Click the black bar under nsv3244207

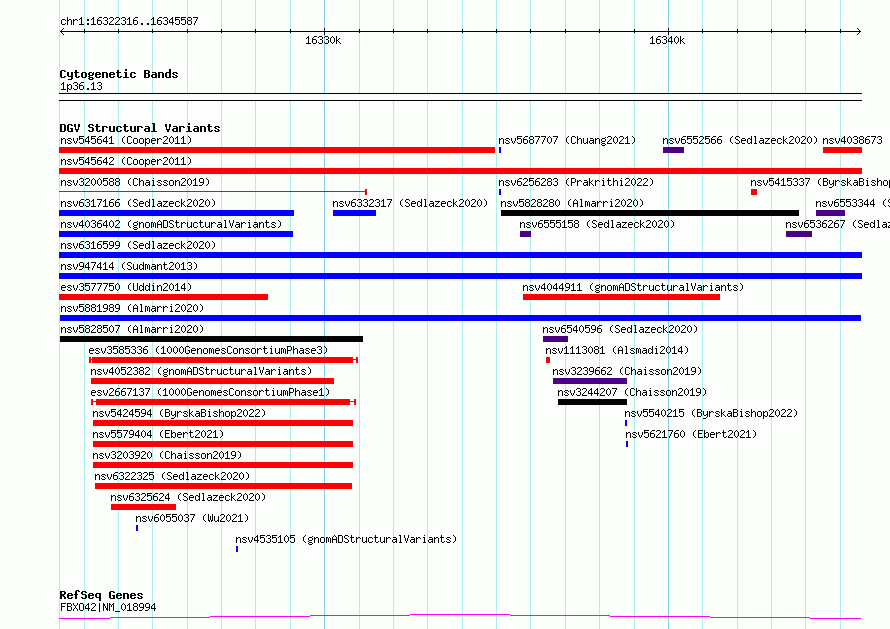click(x=593, y=402)
